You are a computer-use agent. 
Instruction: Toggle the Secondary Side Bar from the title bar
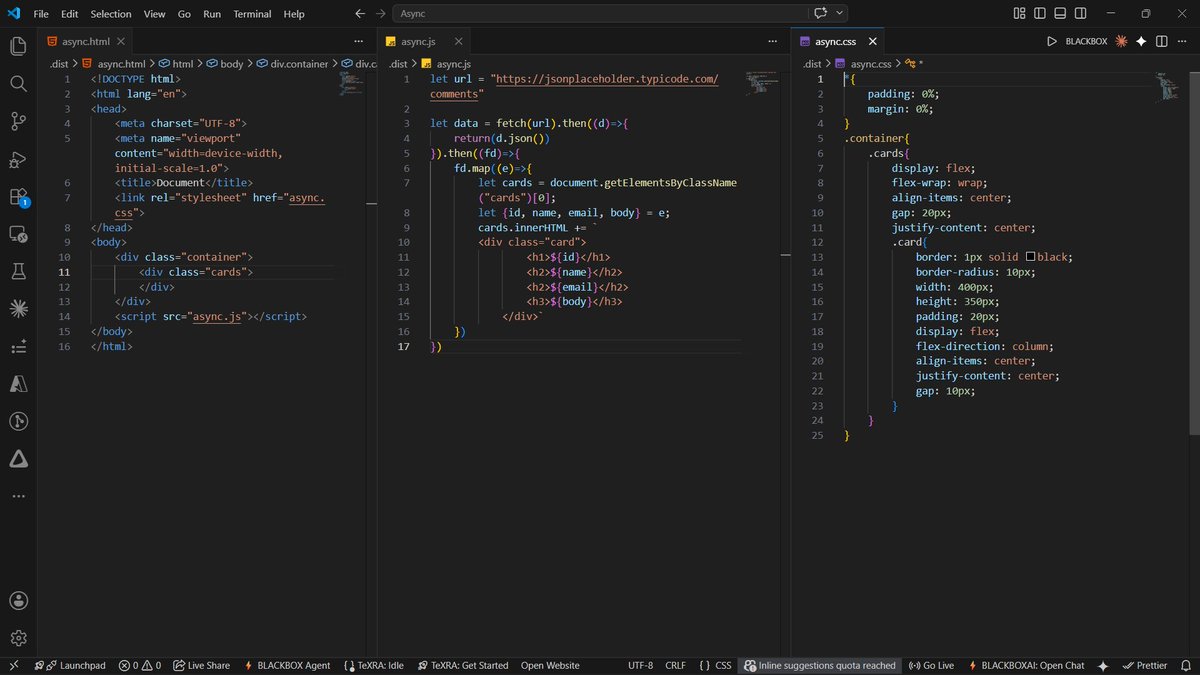point(1082,14)
